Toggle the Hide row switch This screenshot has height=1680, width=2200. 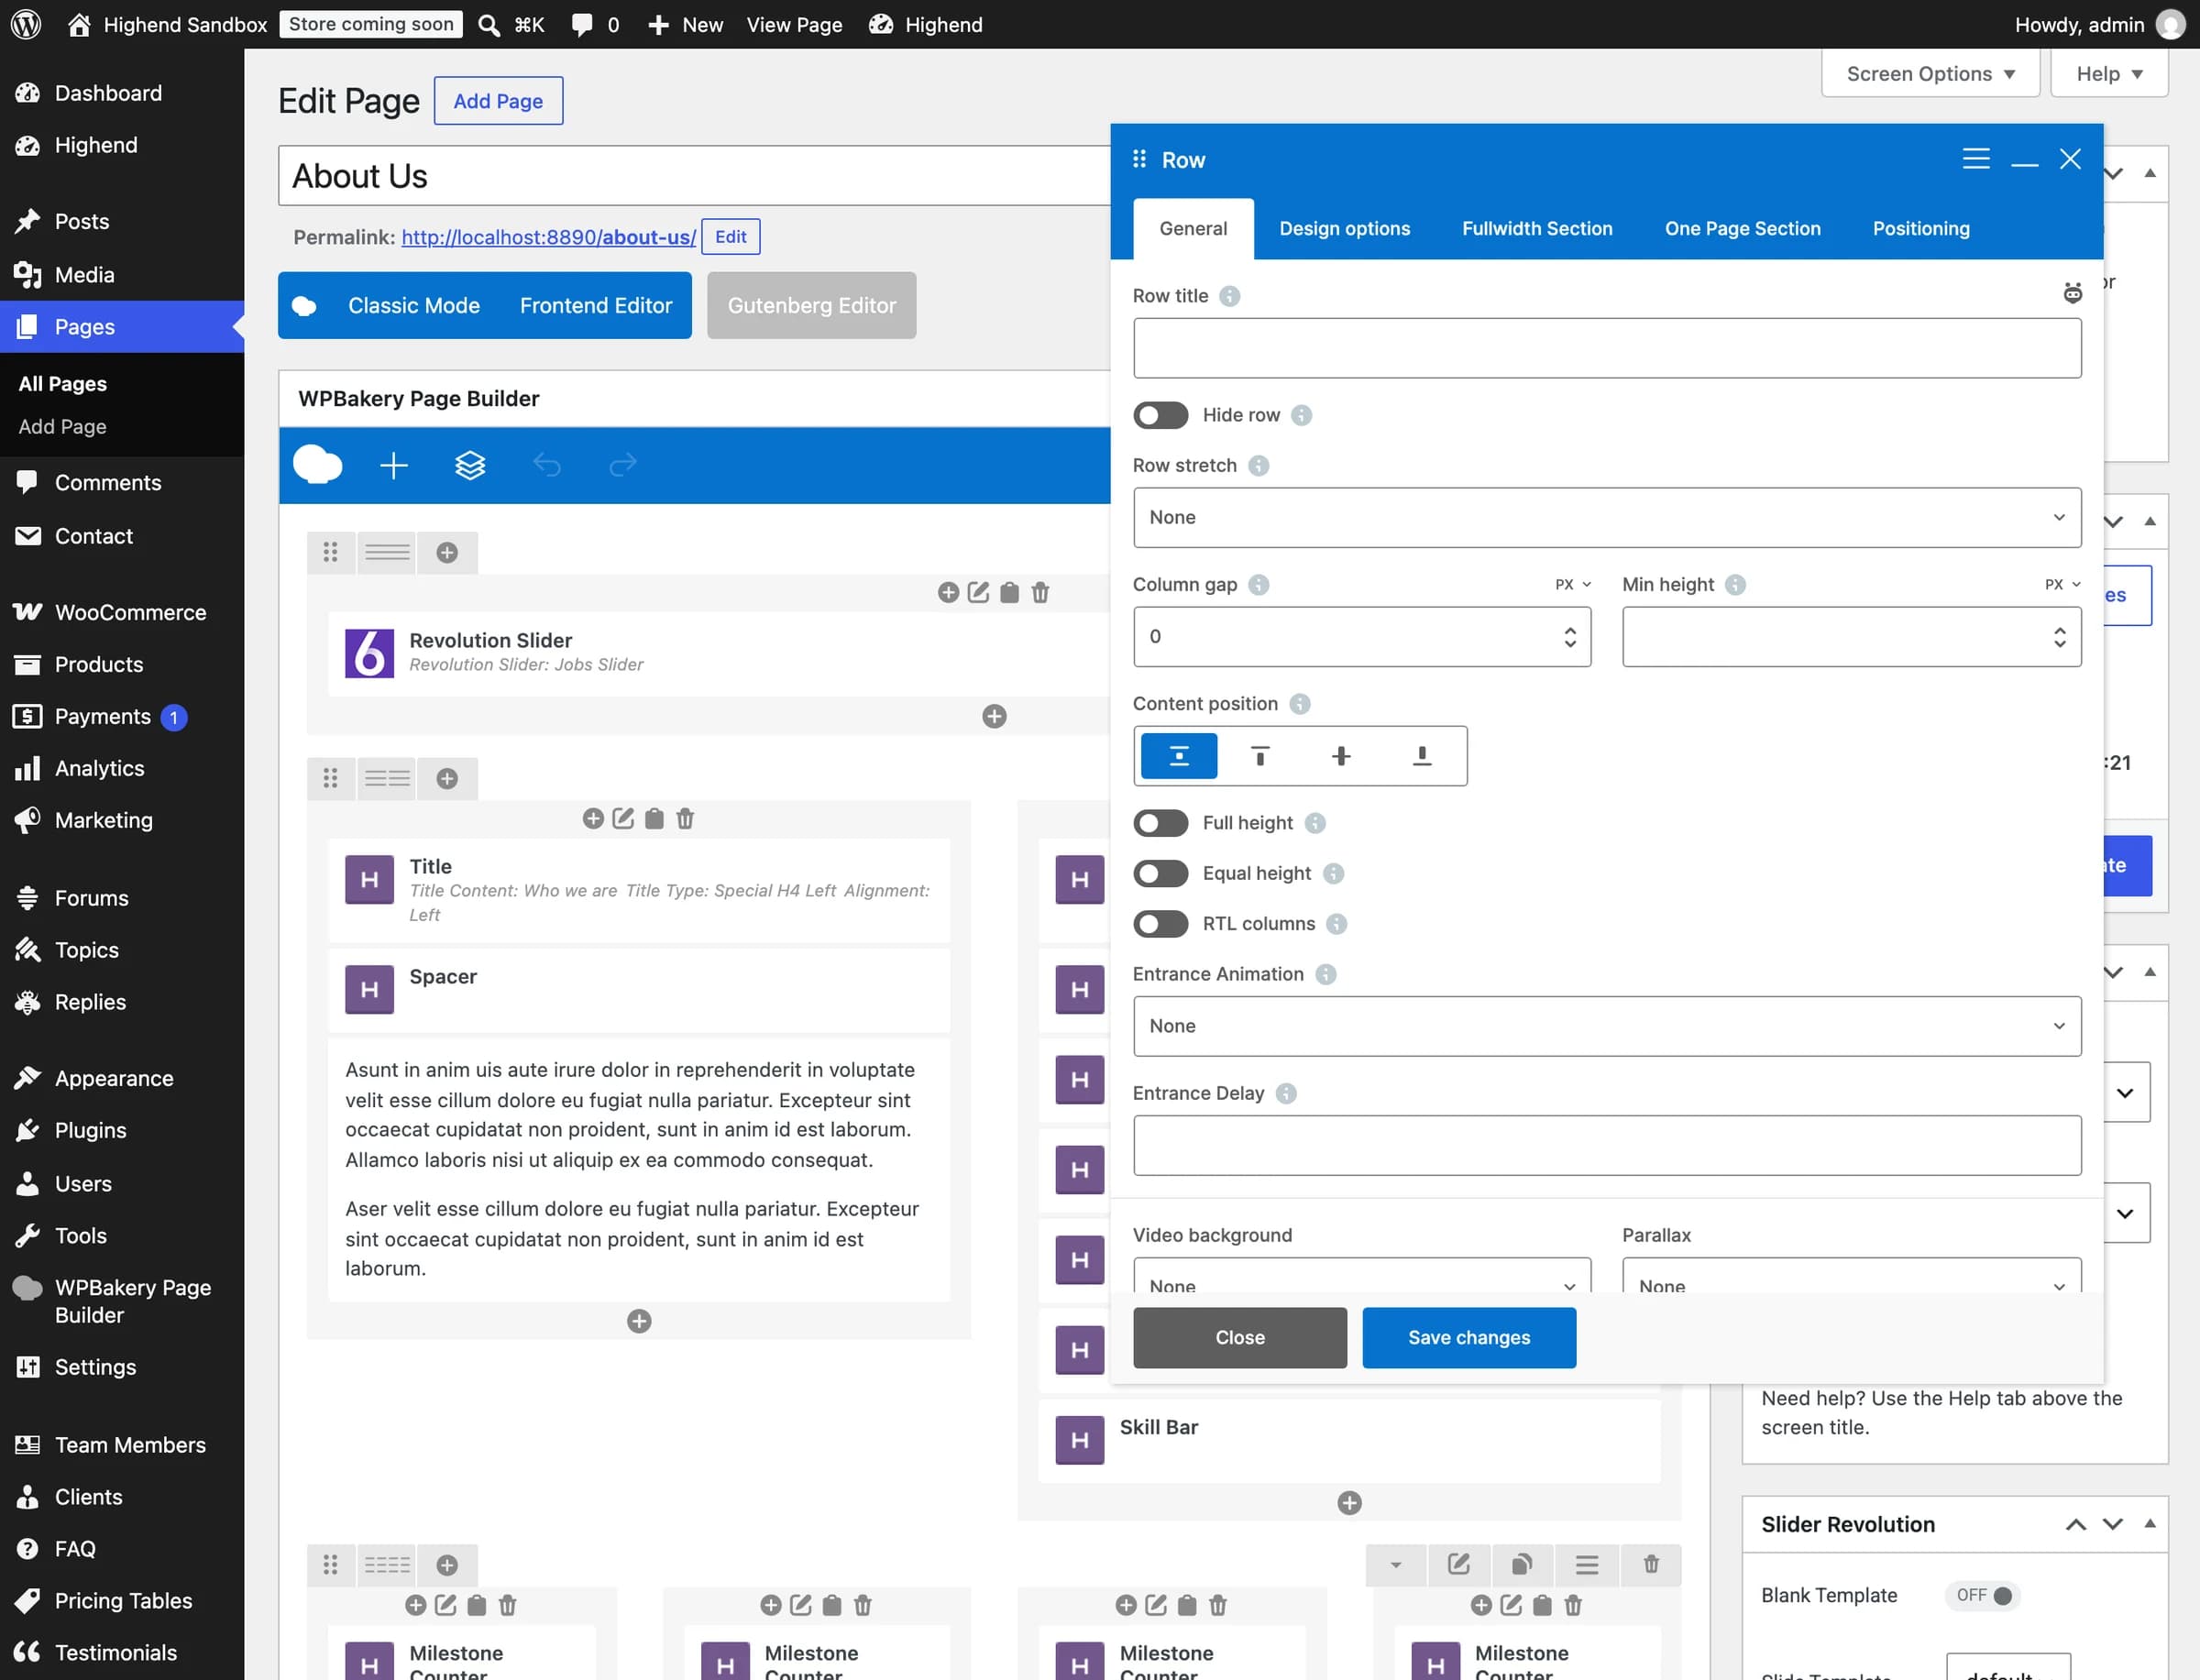point(1160,415)
